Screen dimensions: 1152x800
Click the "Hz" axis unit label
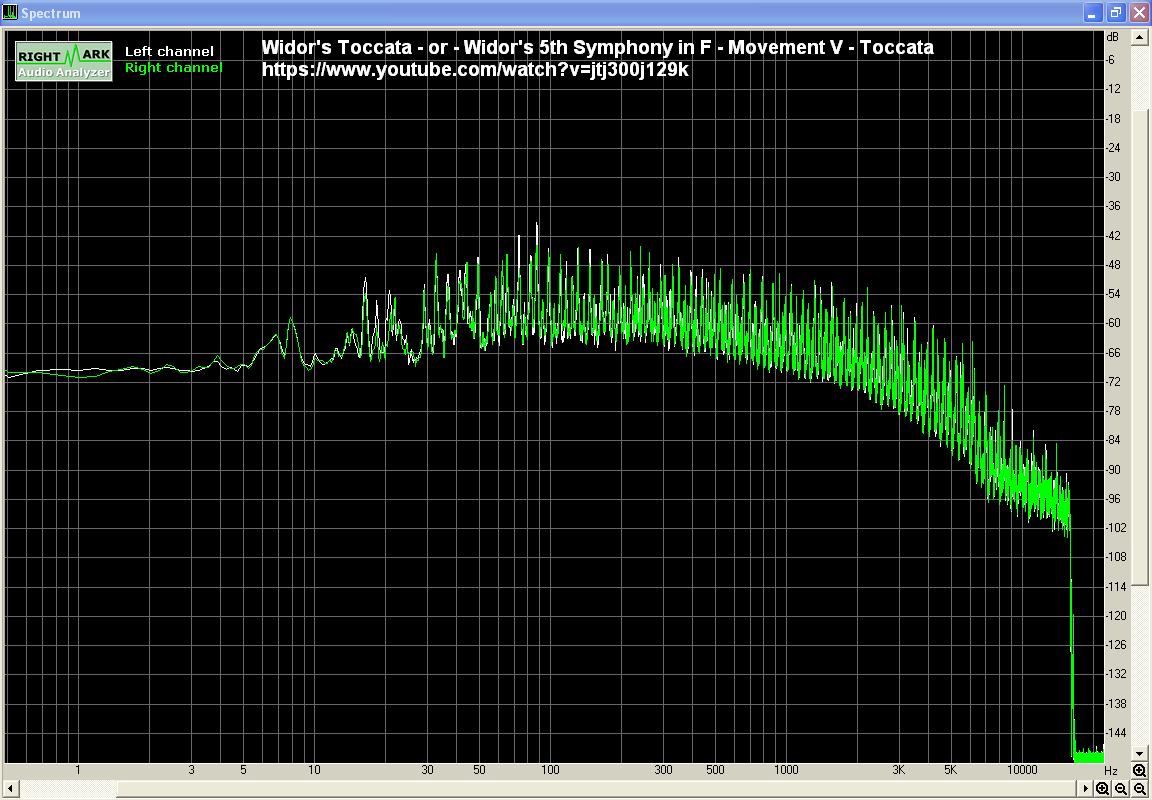(1111, 771)
